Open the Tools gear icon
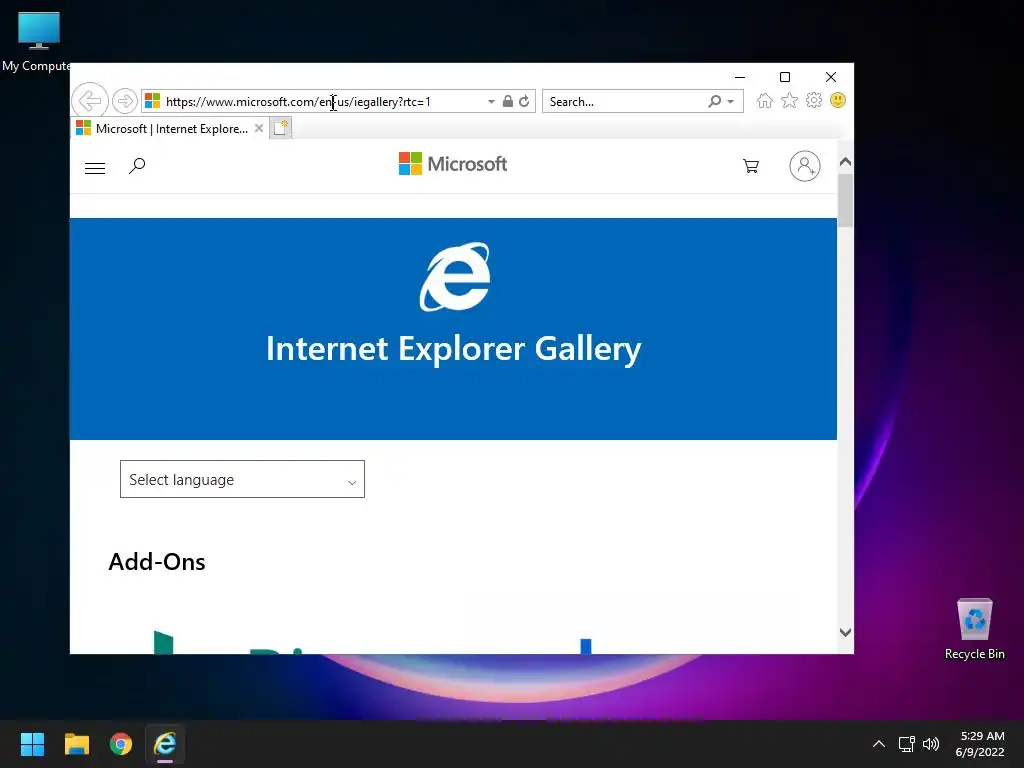The image size is (1024, 768). pos(814,101)
